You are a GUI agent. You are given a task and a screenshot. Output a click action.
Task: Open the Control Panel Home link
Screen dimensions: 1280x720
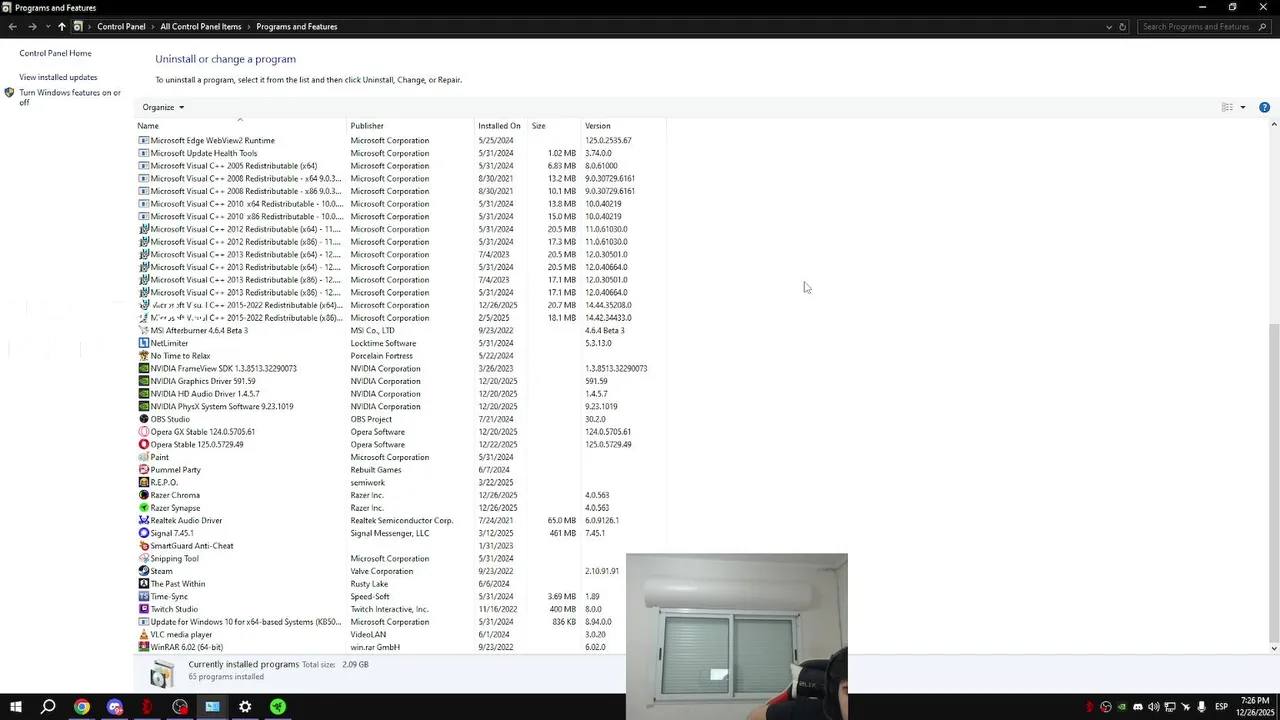[x=55, y=53]
